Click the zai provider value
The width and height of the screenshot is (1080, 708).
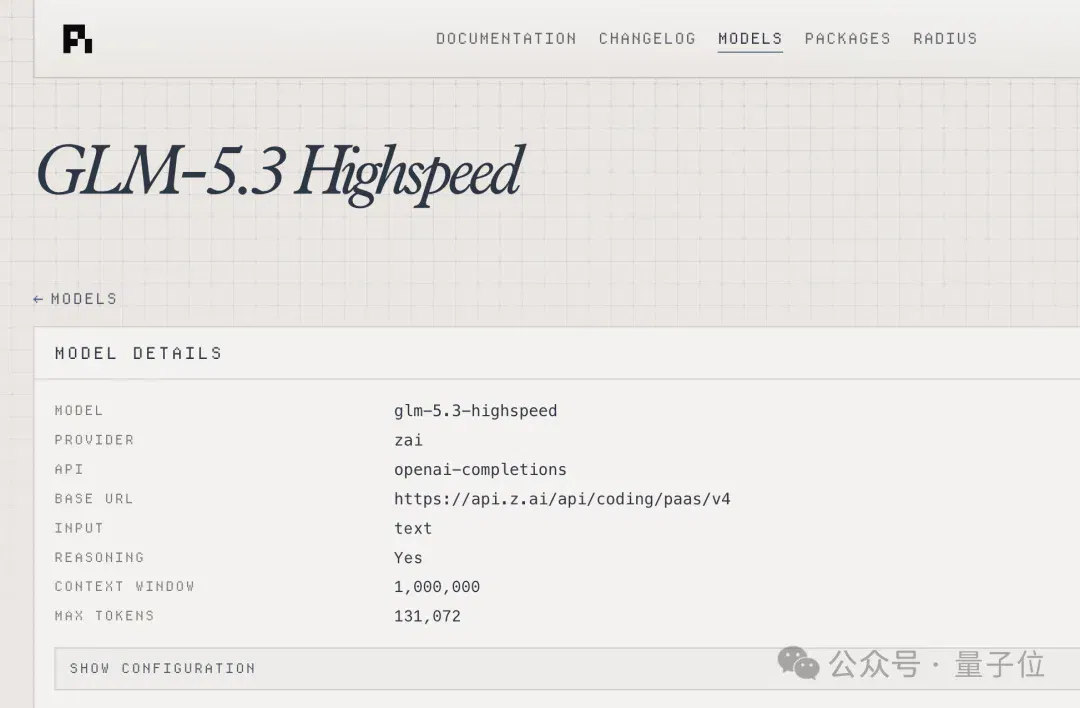(x=408, y=440)
